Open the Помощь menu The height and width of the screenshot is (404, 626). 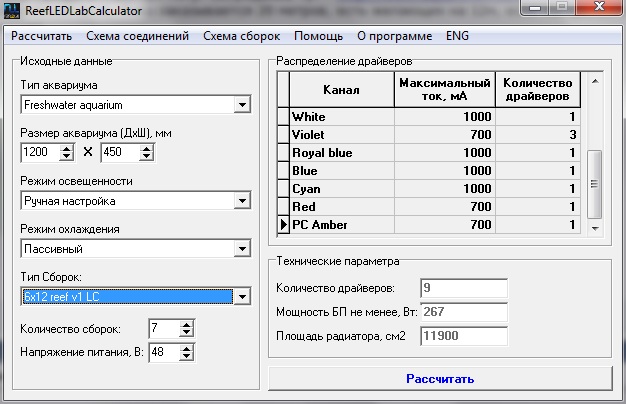(x=318, y=36)
